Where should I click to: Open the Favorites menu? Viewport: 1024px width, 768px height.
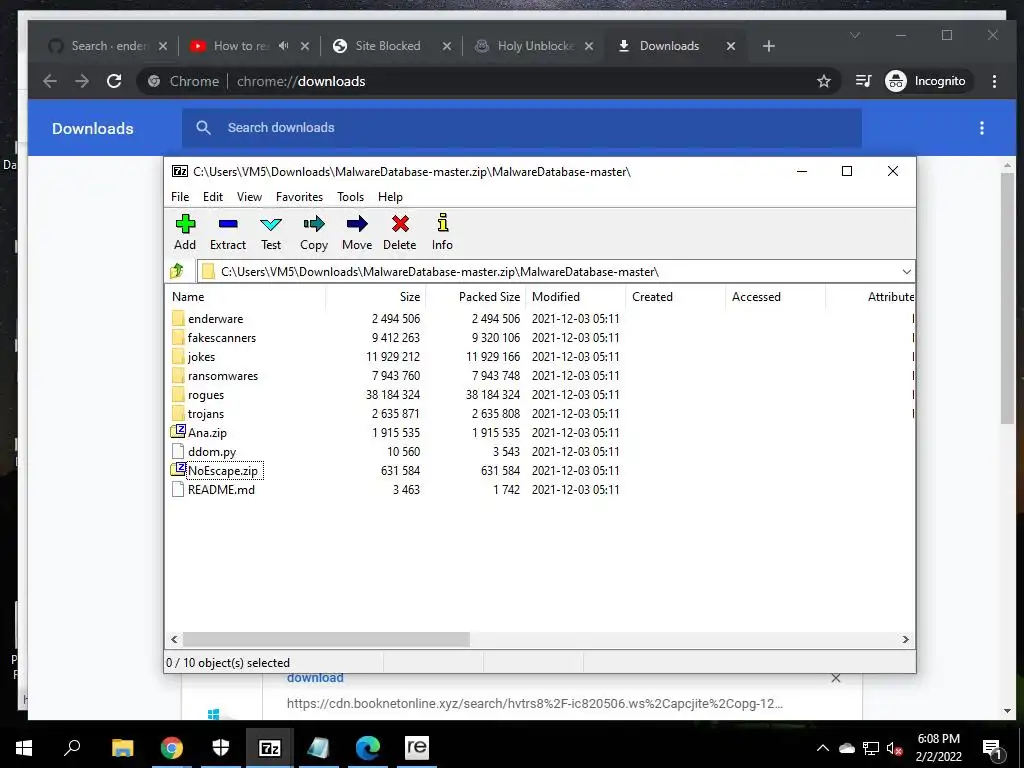pyautogui.click(x=299, y=197)
